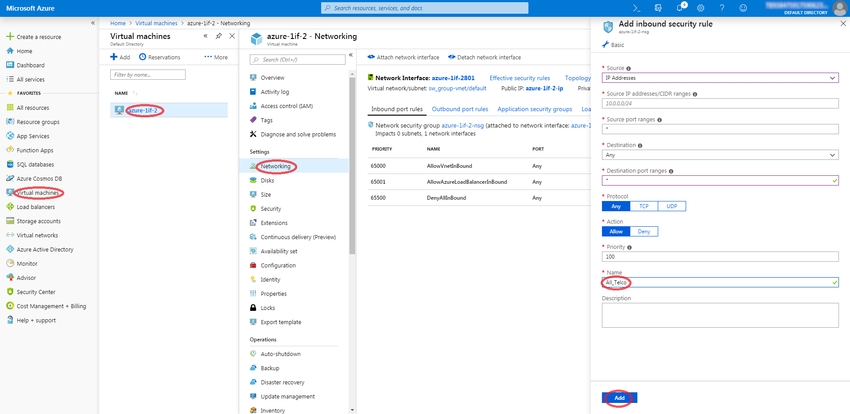
Task: Click the Storage accounts sidebar icon
Action: (x=10, y=221)
